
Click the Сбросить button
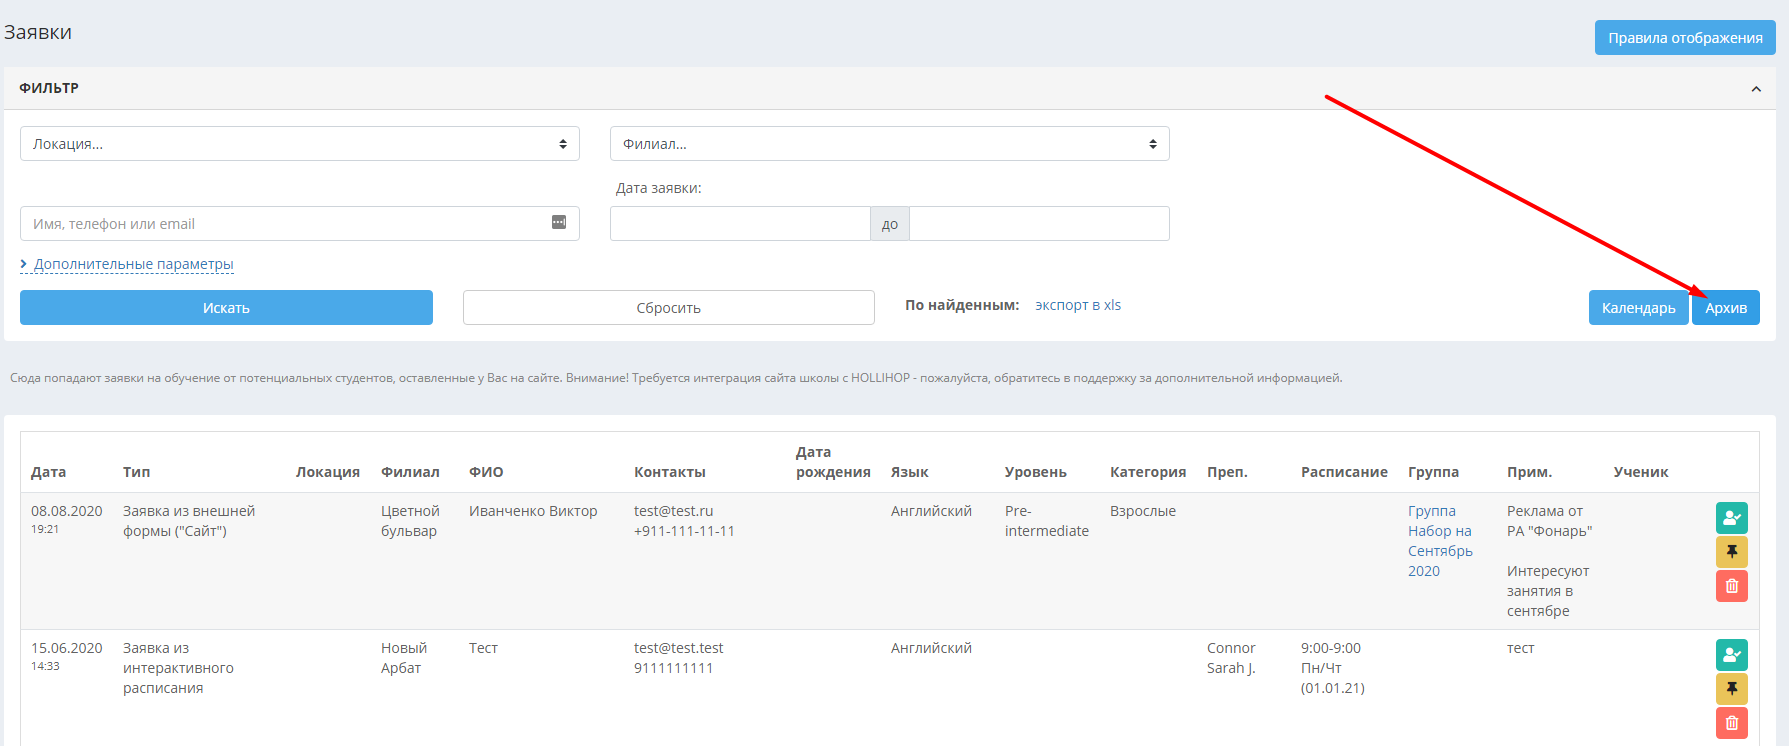(x=669, y=308)
